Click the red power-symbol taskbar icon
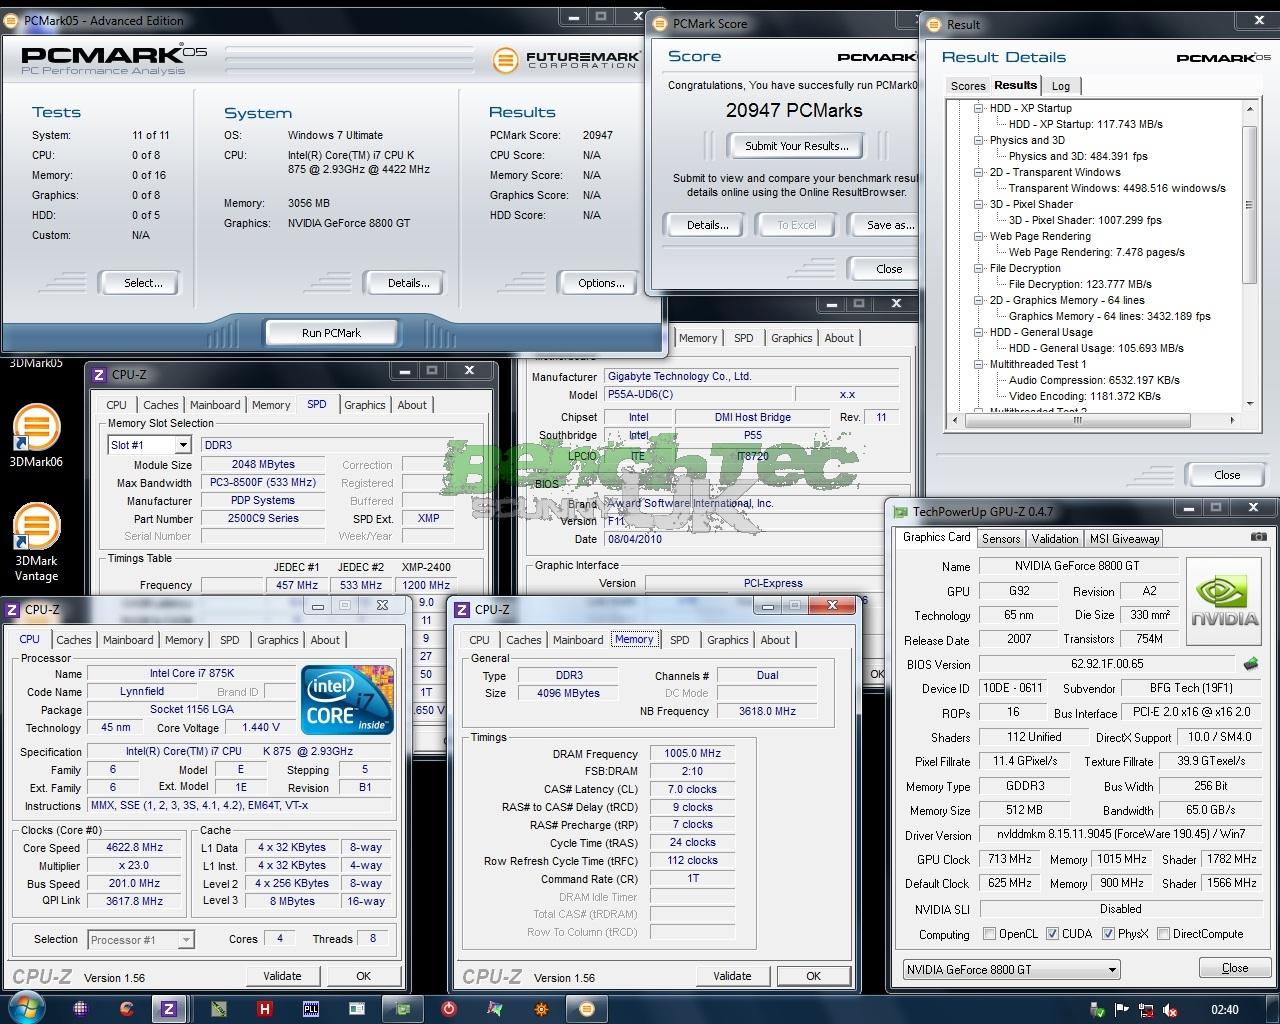The height and width of the screenshot is (1024, 1280). [449, 1009]
